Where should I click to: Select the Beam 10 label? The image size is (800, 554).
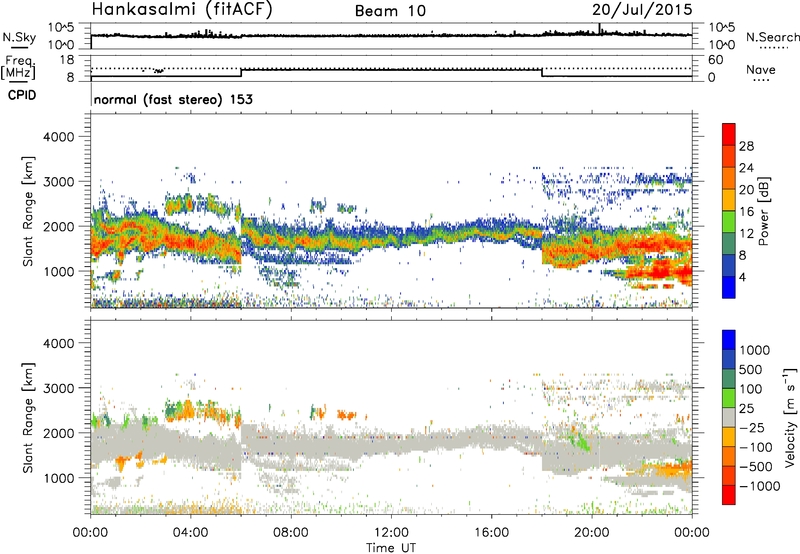click(390, 11)
